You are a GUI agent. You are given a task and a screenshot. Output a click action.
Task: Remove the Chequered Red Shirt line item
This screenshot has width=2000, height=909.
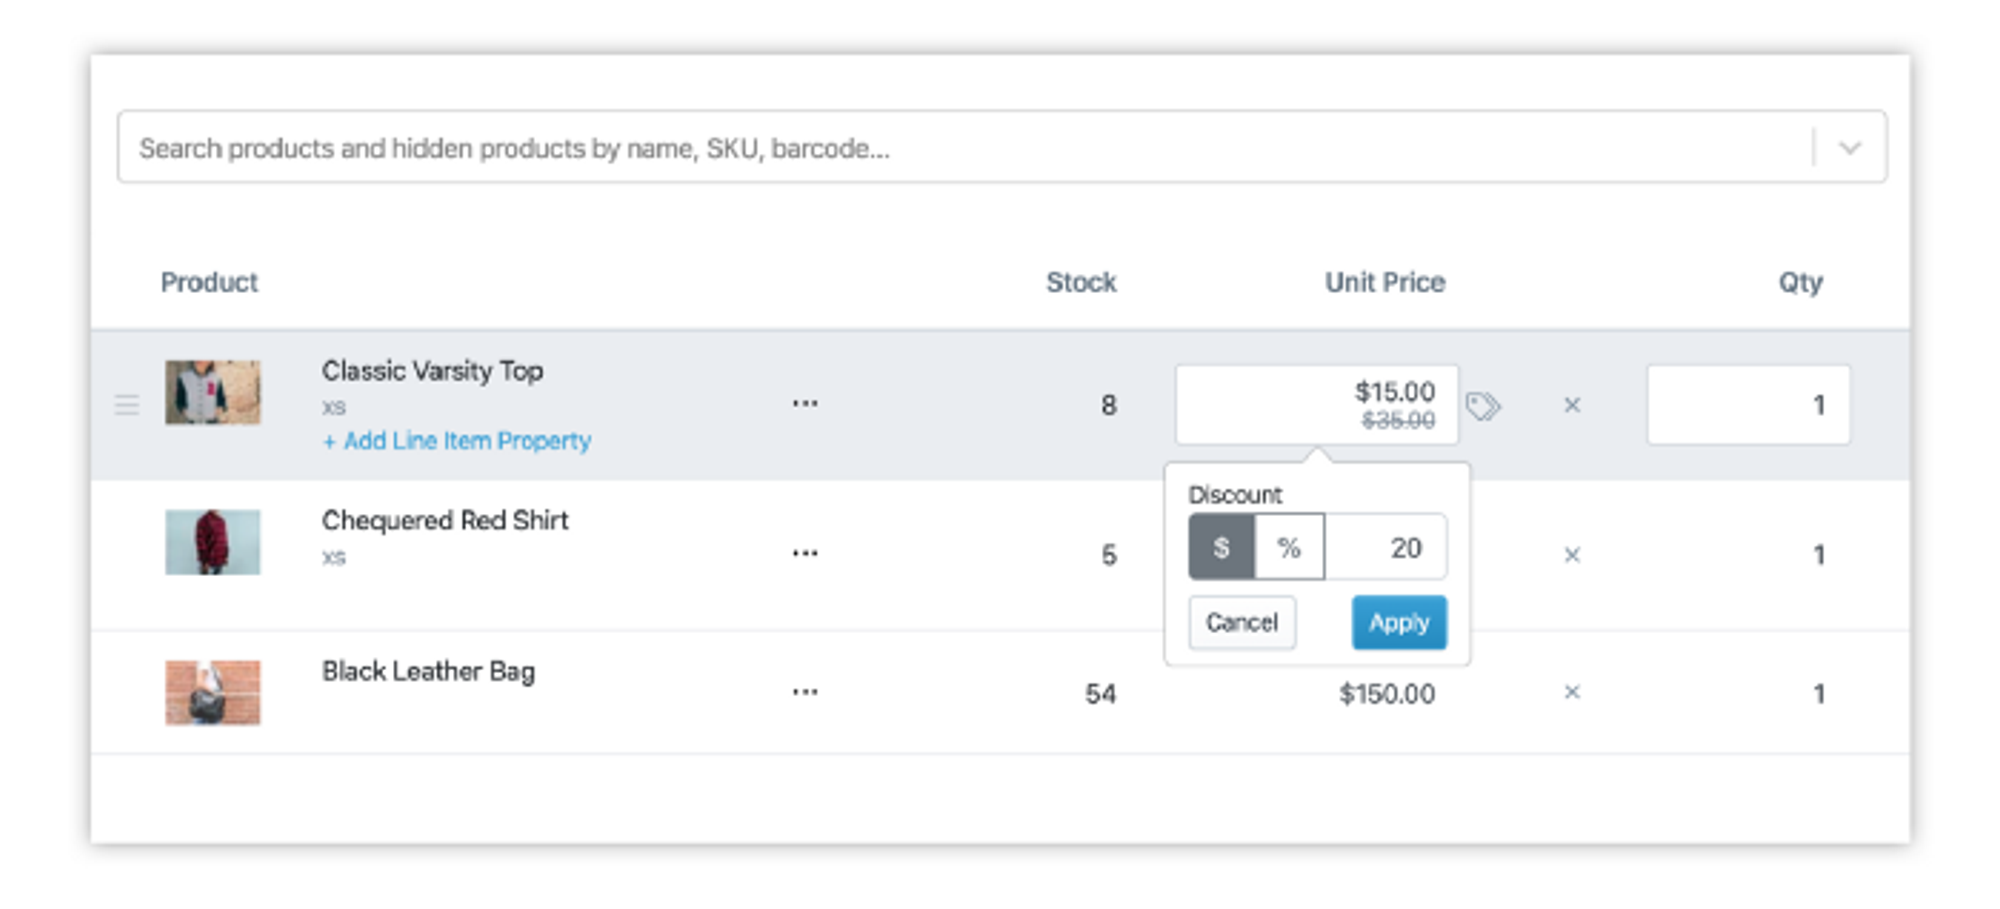tap(1572, 555)
